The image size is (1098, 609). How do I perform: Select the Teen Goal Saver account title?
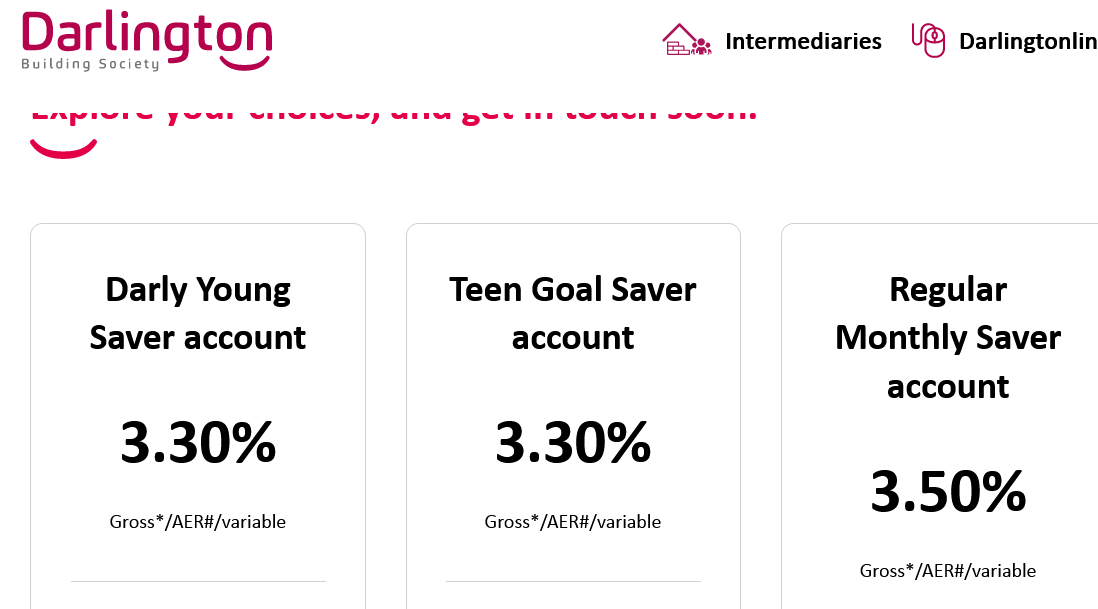[573, 313]
